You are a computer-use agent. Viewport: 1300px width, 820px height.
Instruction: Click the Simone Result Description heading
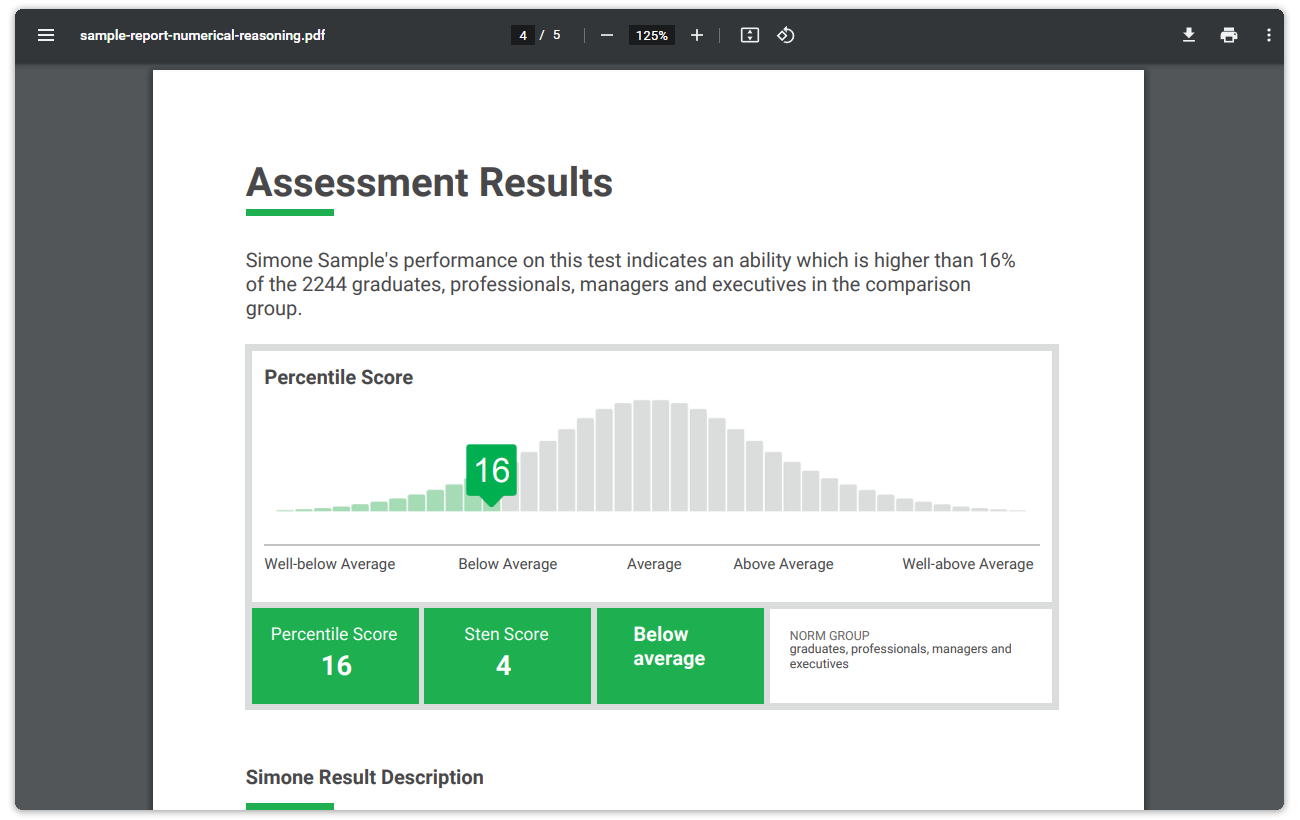pyautogui.click(x=364, y=777)
